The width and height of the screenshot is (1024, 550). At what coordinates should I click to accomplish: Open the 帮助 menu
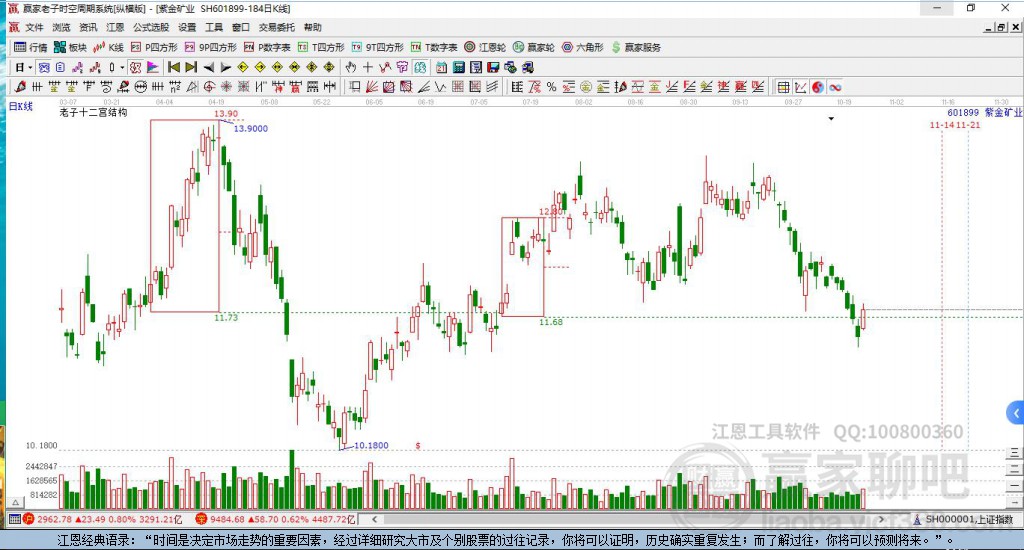click(x=313, y=27)
